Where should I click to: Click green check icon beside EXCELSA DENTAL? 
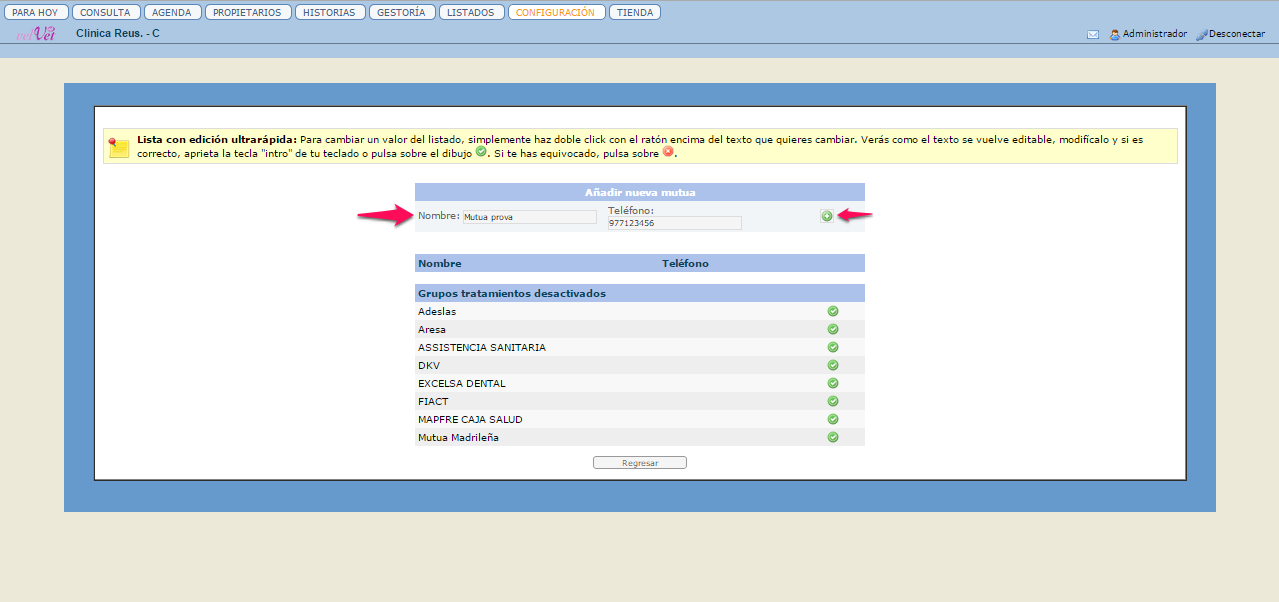832,383
